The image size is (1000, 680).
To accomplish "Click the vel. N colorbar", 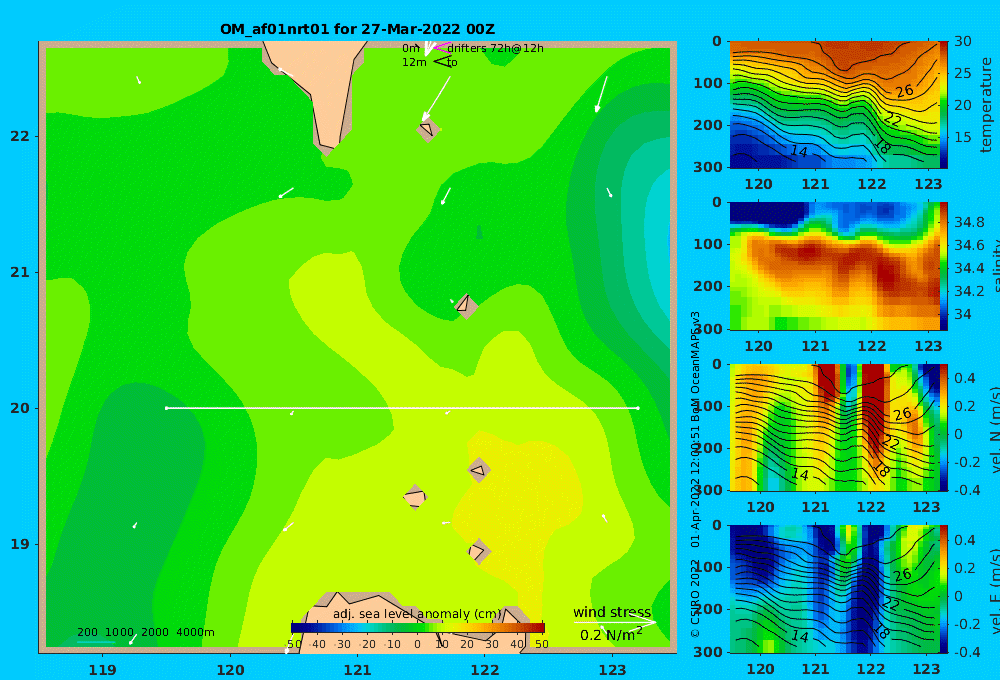I will pyautogui.click(x=944, y=427).
